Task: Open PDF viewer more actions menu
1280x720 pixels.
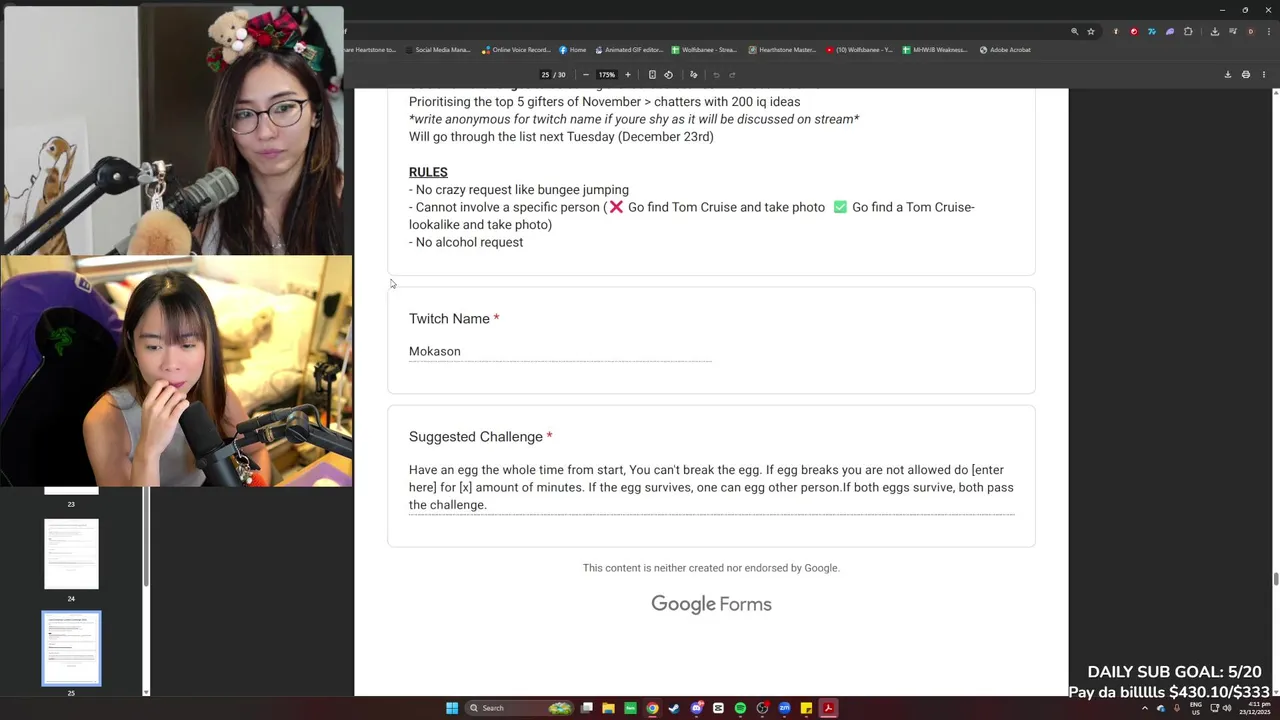Action: pyautogui.click(x=1264, y=75)
